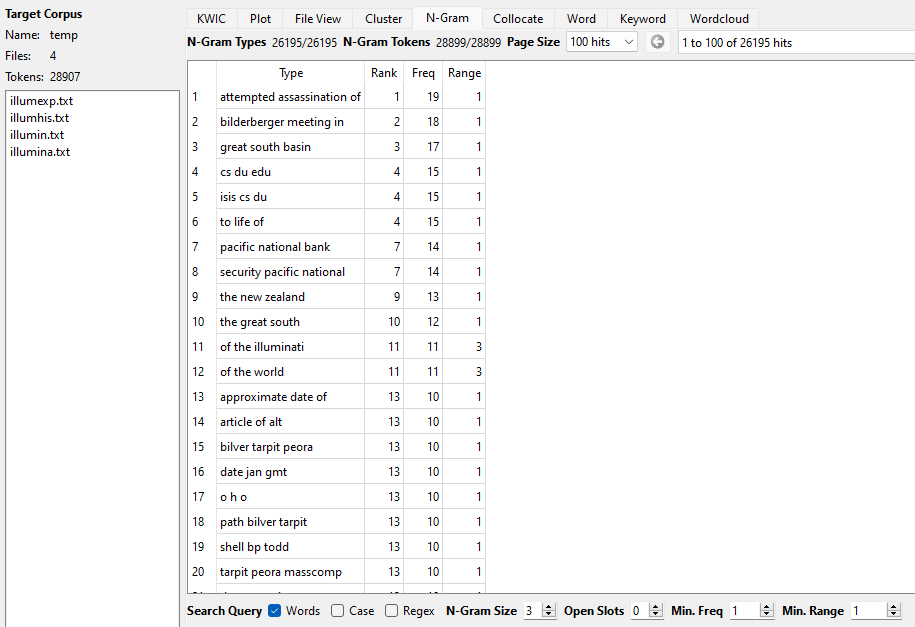Switch to the KWIC tab
The height and width of the screenshot is (627, 915).
211,19
